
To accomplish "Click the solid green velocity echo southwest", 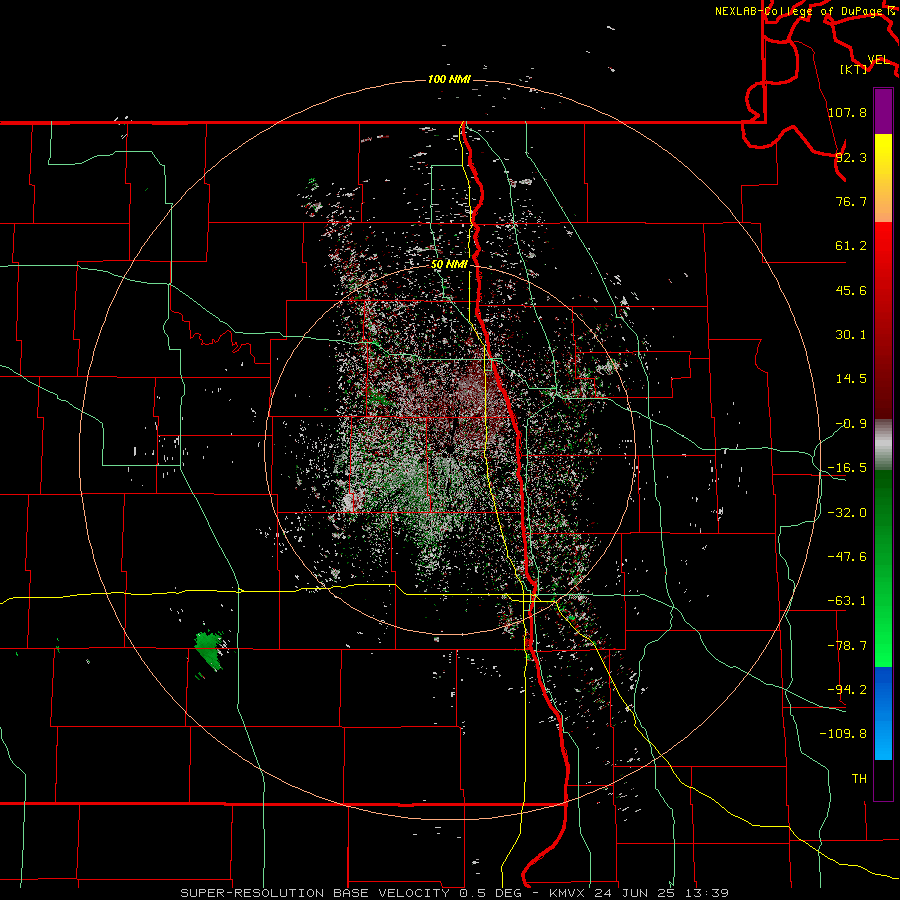I will 209,651.
